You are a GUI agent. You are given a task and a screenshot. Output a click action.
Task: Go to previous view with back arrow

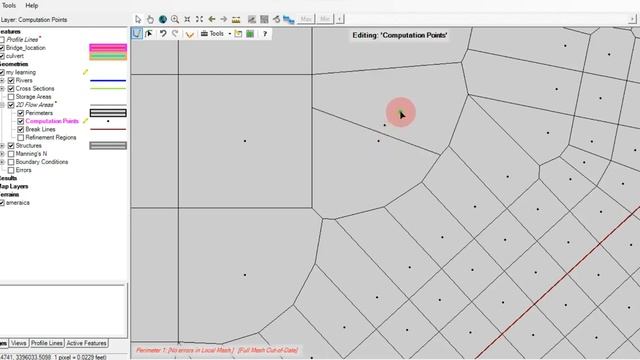[211, 19]
